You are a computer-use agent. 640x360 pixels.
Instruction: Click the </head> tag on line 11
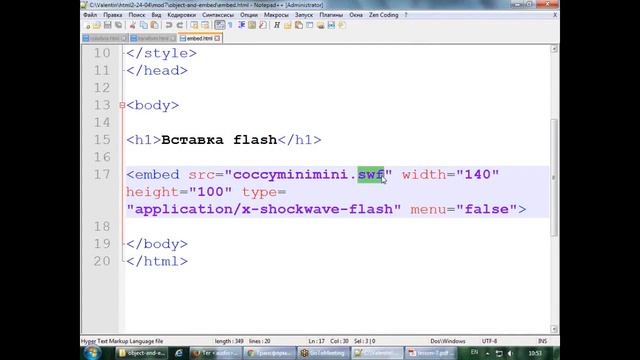coord(157,71)
